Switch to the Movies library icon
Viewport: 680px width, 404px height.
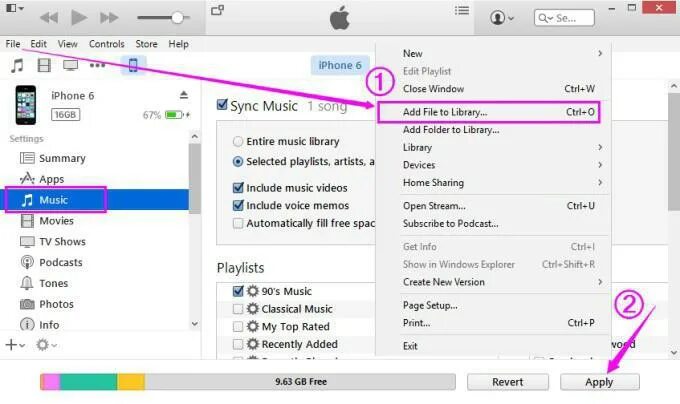pos(44,65)
